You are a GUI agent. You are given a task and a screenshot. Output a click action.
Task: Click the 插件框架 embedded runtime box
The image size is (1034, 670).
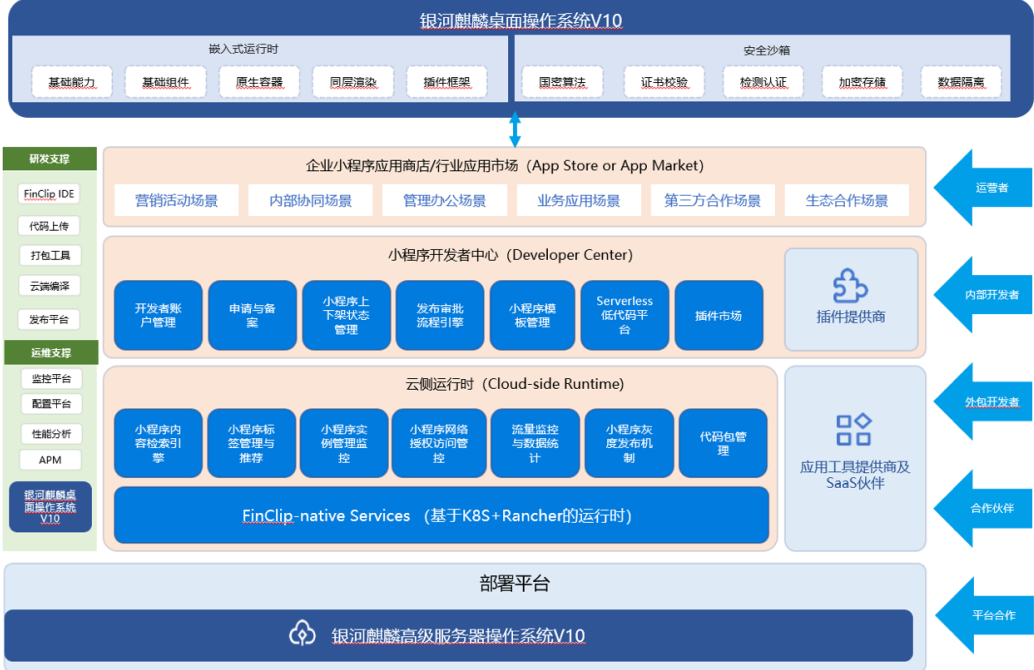click(x=440, y=82)
